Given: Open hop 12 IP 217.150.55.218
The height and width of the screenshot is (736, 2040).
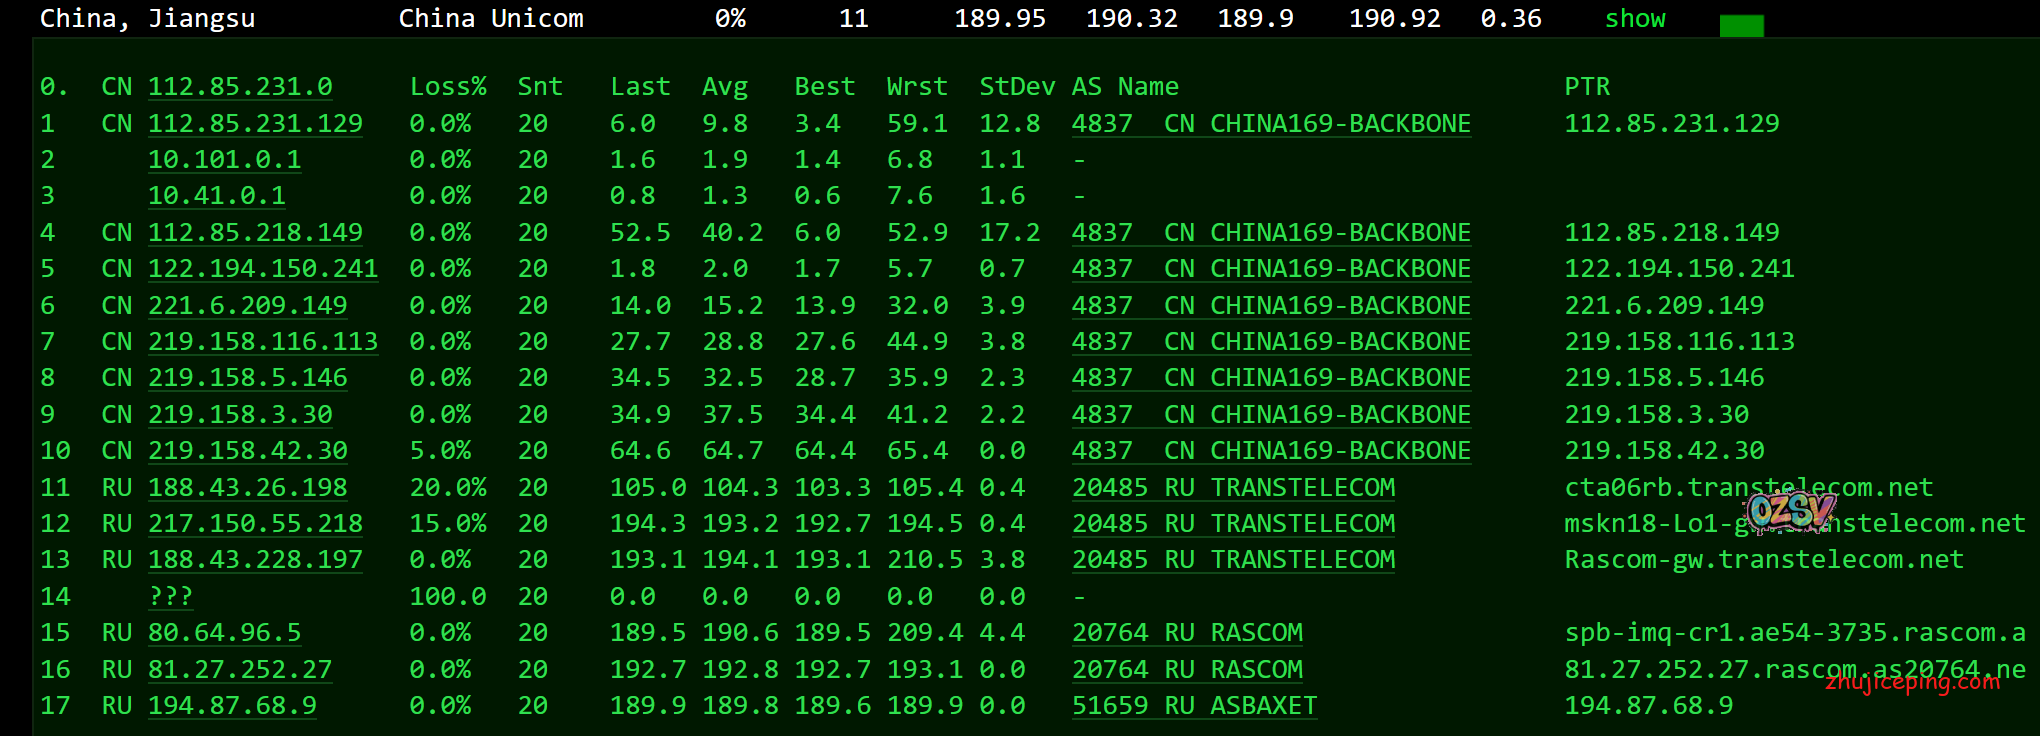Looking at the screenshot, I should coord(255,524).
